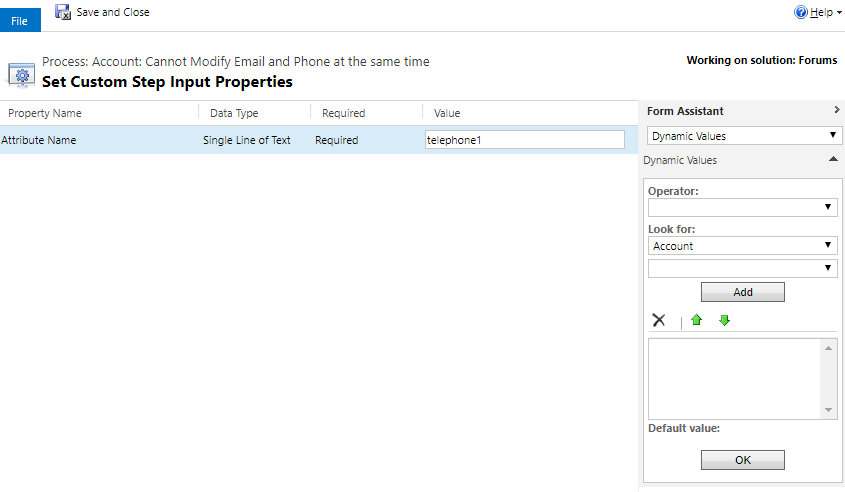845x492 pixels.
Task: Click inside the dynamic values list box
Action: tap(735, 378)
